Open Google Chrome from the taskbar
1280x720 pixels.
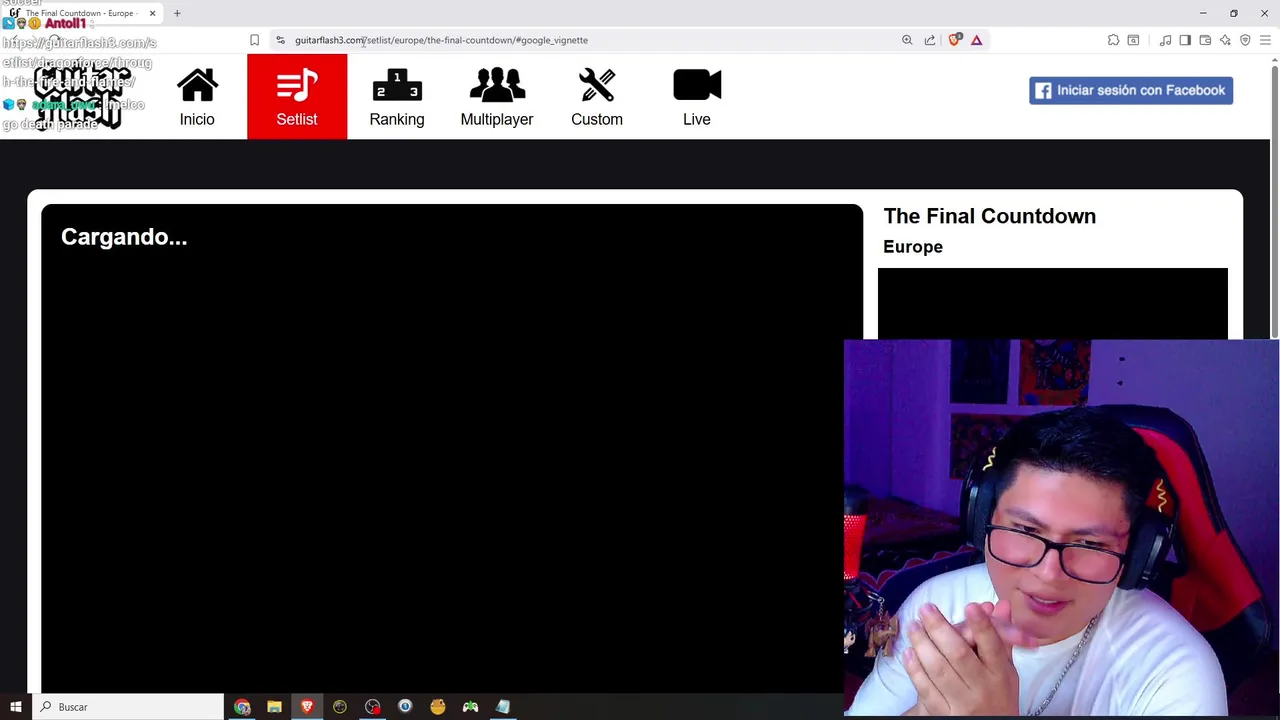point(242,707)
